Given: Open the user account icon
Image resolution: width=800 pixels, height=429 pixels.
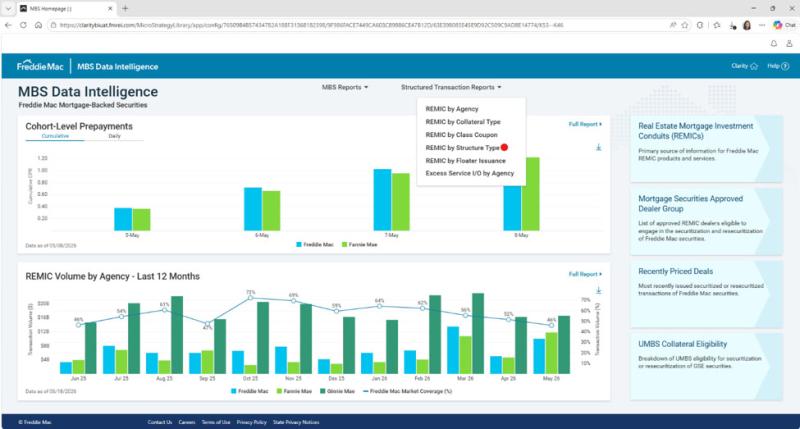Looking at the screenshot, I should pos(789,44).
